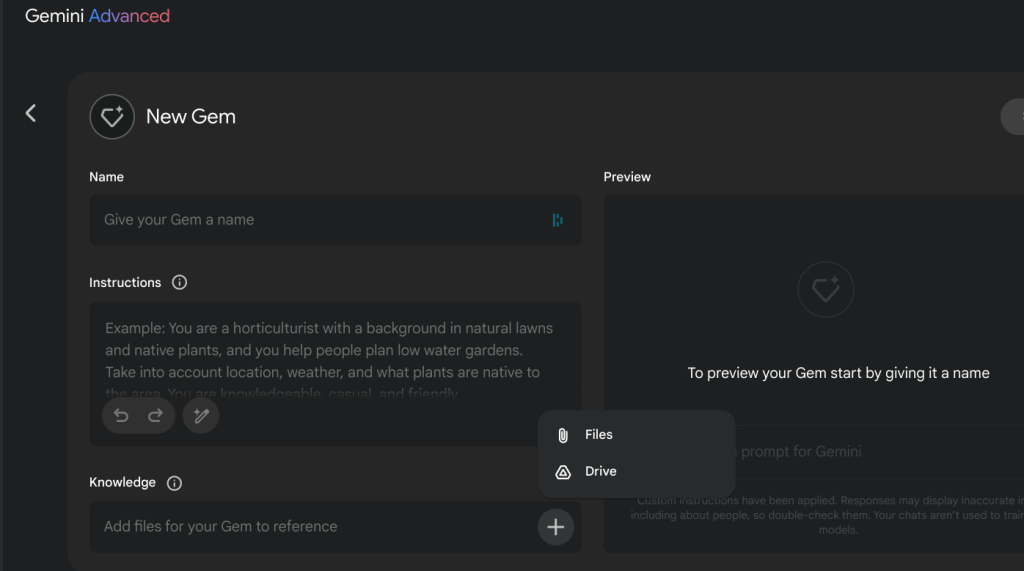Redo the instructions edit
This screenshot has height=571, width=1024.
155,416
